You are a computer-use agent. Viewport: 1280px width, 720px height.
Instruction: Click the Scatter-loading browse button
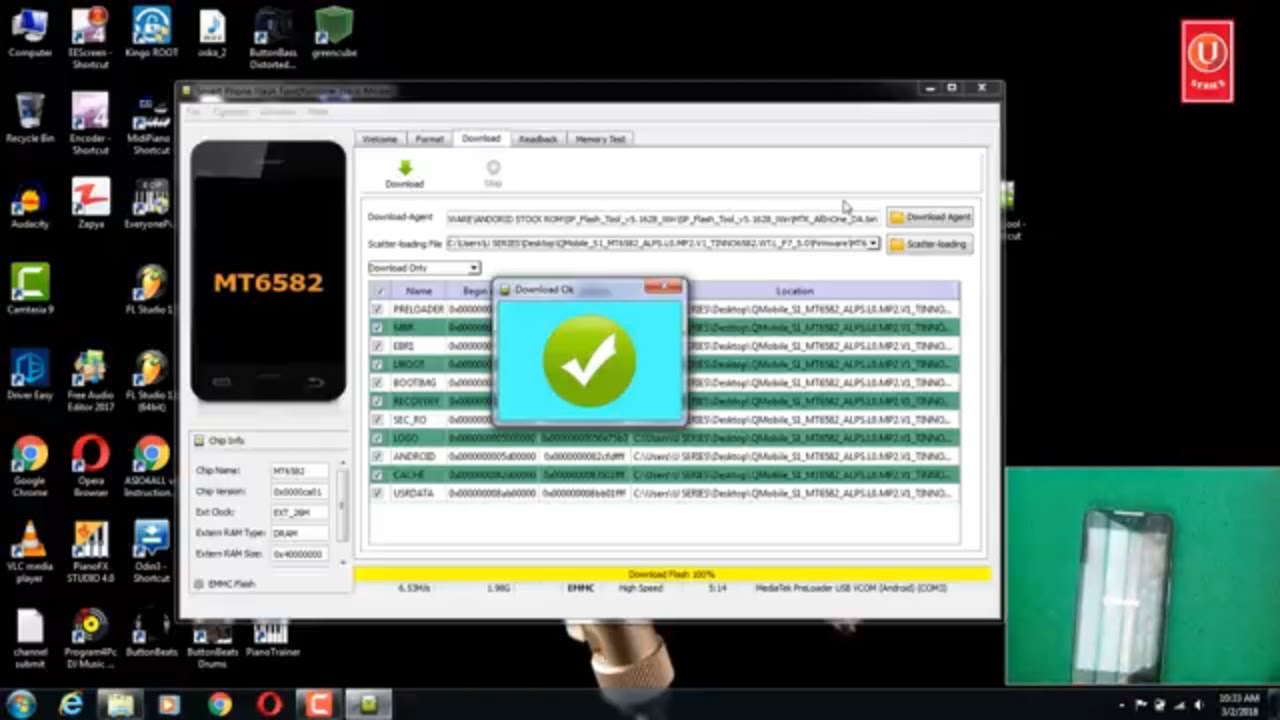click(x=929, y=244)
